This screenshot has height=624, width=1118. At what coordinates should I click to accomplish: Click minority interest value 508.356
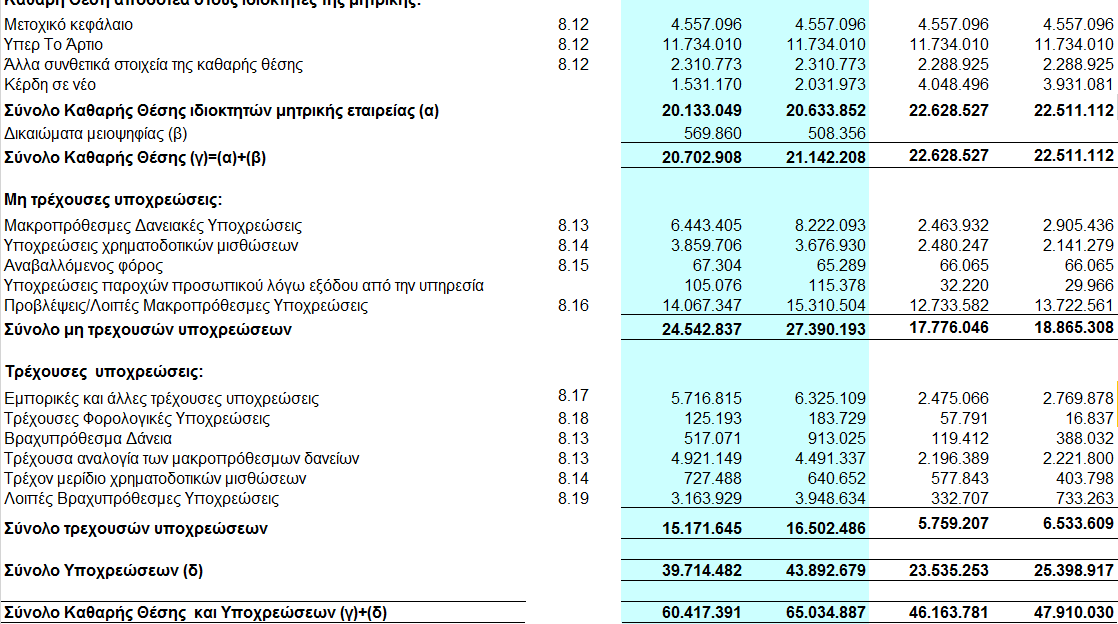point(837,134)
